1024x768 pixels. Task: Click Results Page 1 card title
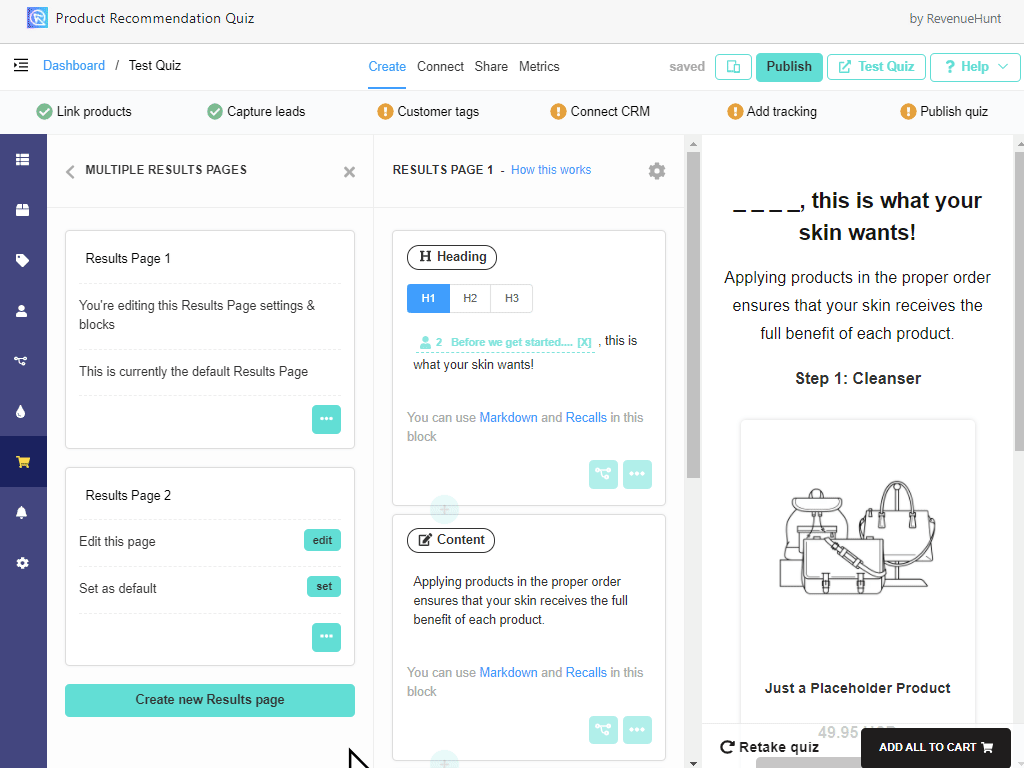(128, 259)
